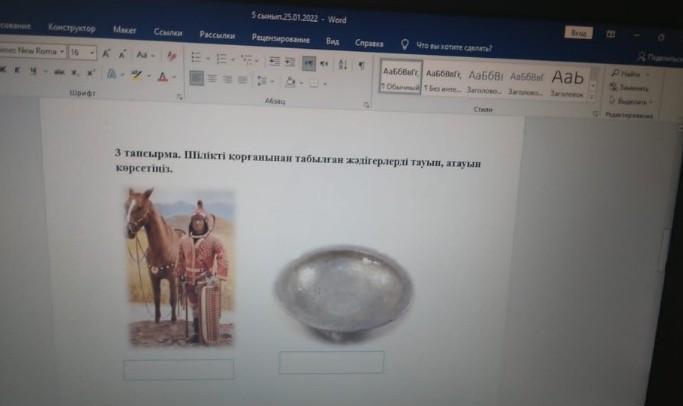
Task: Sort the selected text
Action: pos(343,65)
